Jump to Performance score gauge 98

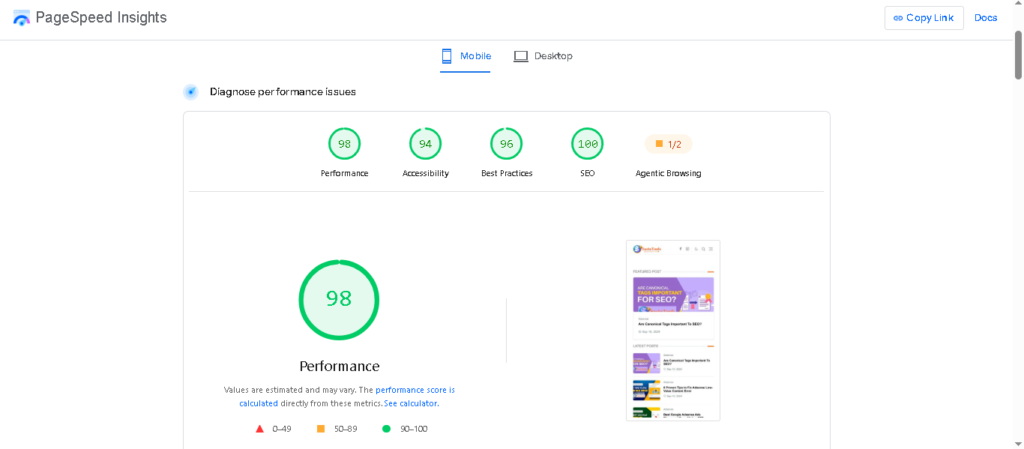point(344,144)
